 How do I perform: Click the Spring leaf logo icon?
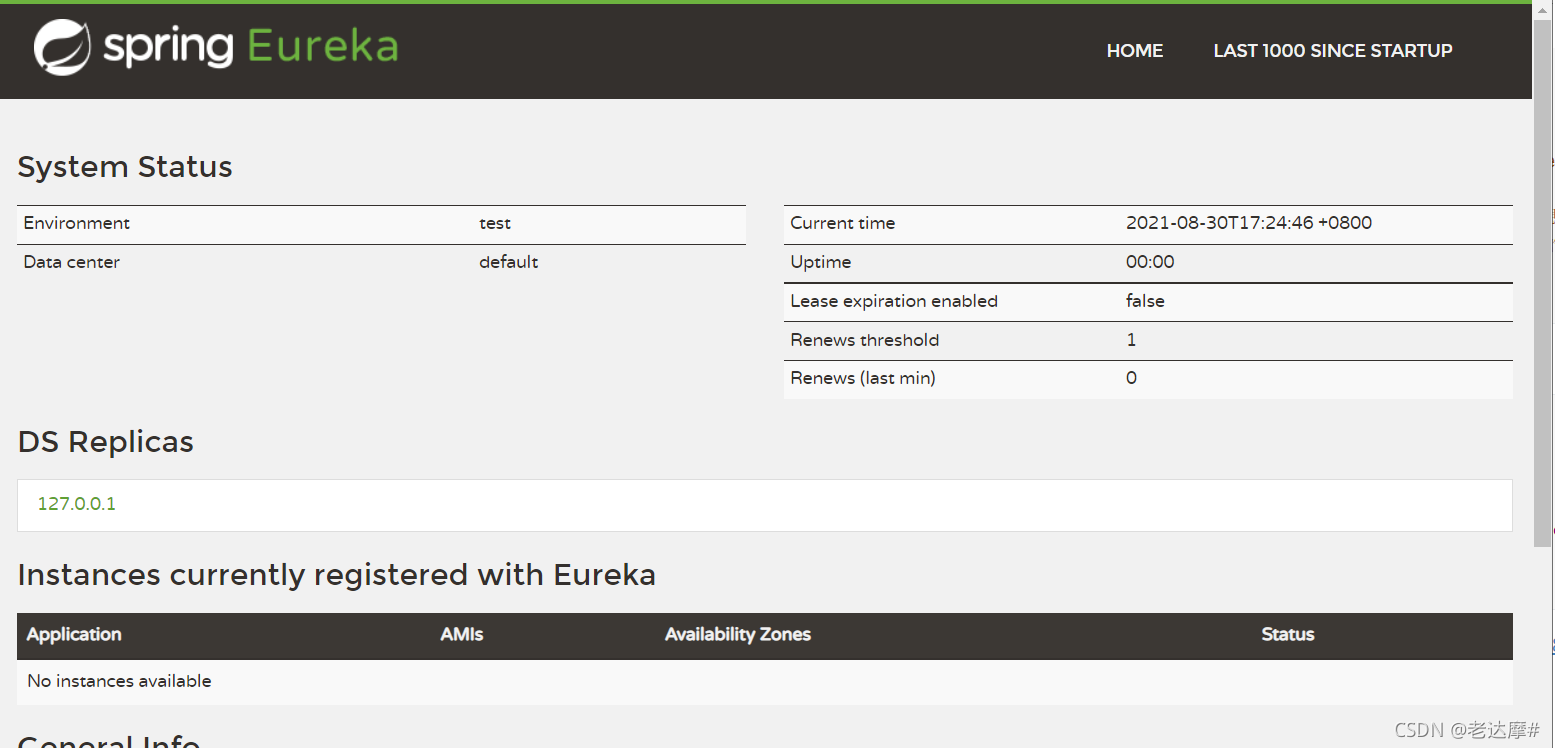[62, 47]
